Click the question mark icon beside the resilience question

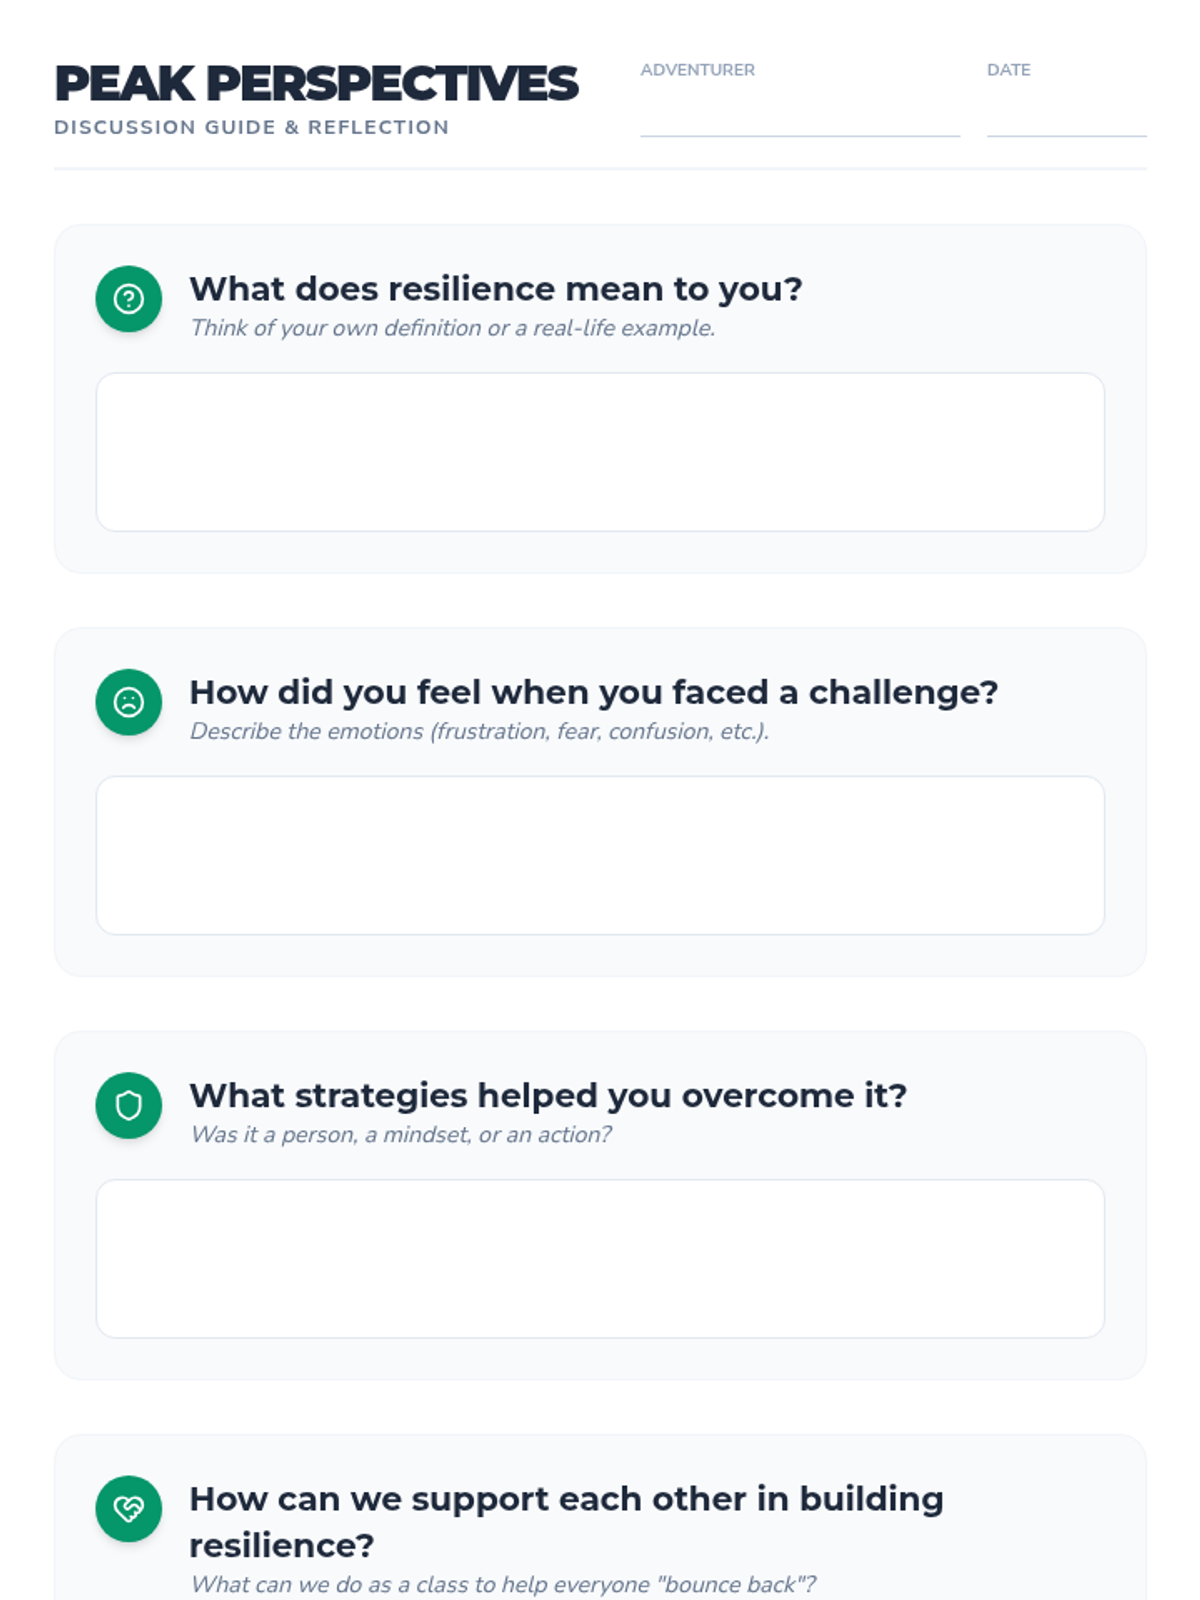(128, 299)
